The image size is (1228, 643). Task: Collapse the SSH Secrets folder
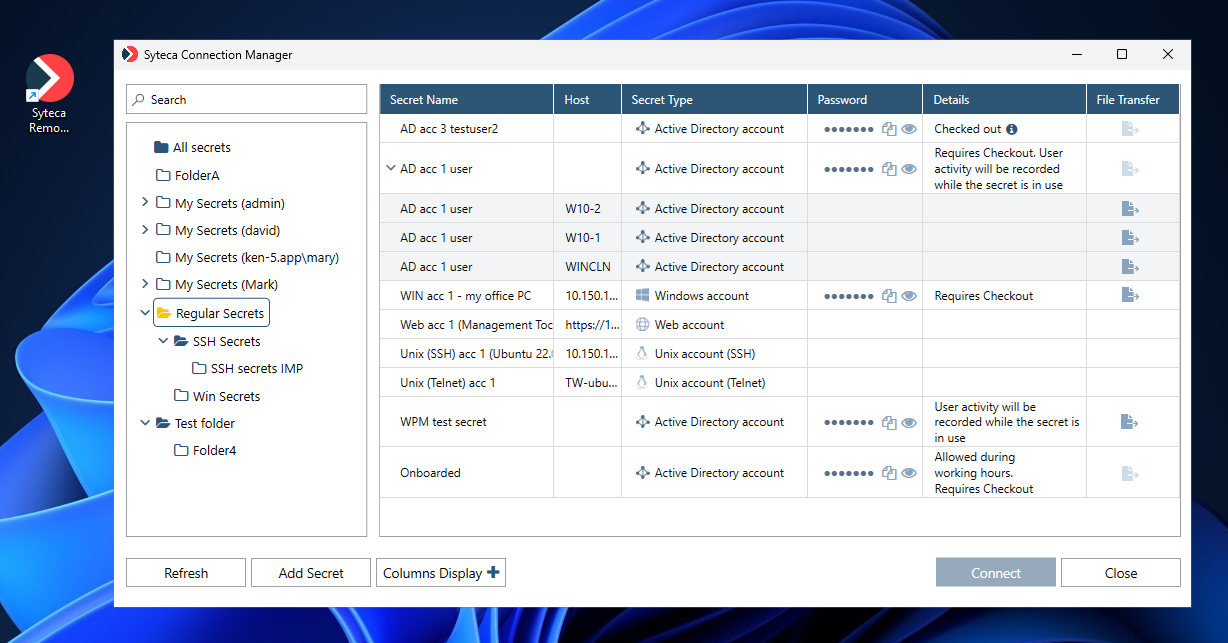[x=163, y=340]
